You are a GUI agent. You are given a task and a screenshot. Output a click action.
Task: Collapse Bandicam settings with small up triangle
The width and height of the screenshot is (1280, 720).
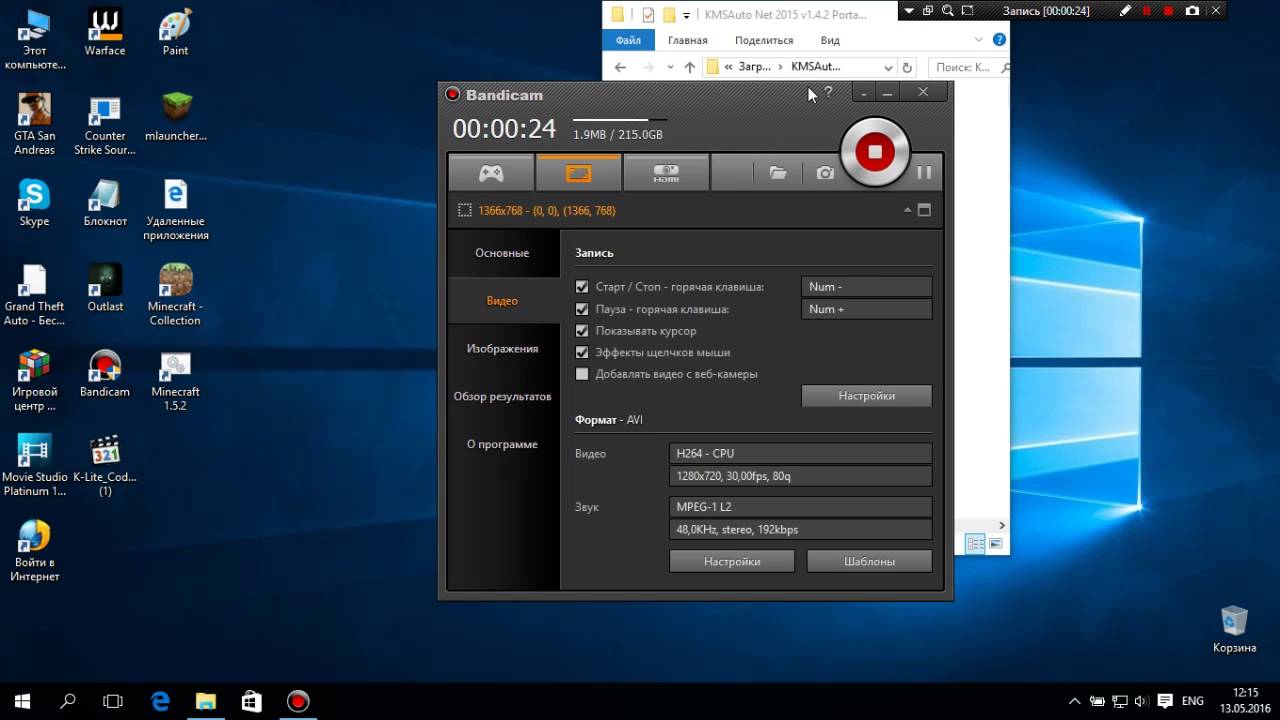908,211
